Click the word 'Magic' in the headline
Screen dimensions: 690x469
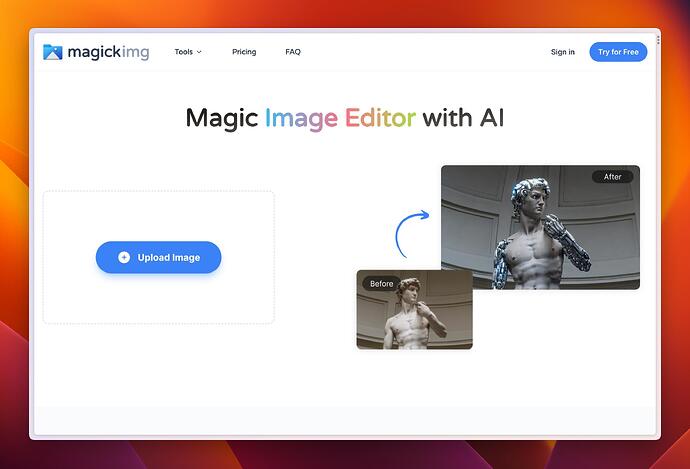222,119
